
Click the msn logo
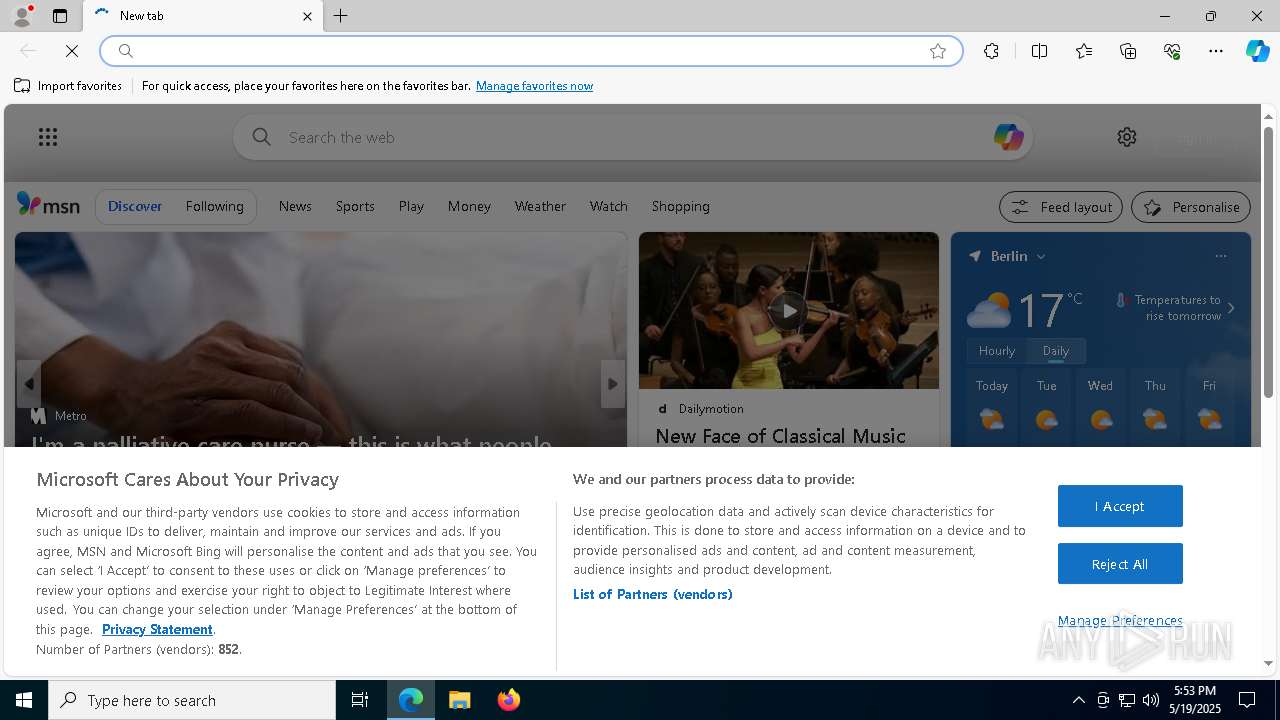coord(48,205)
